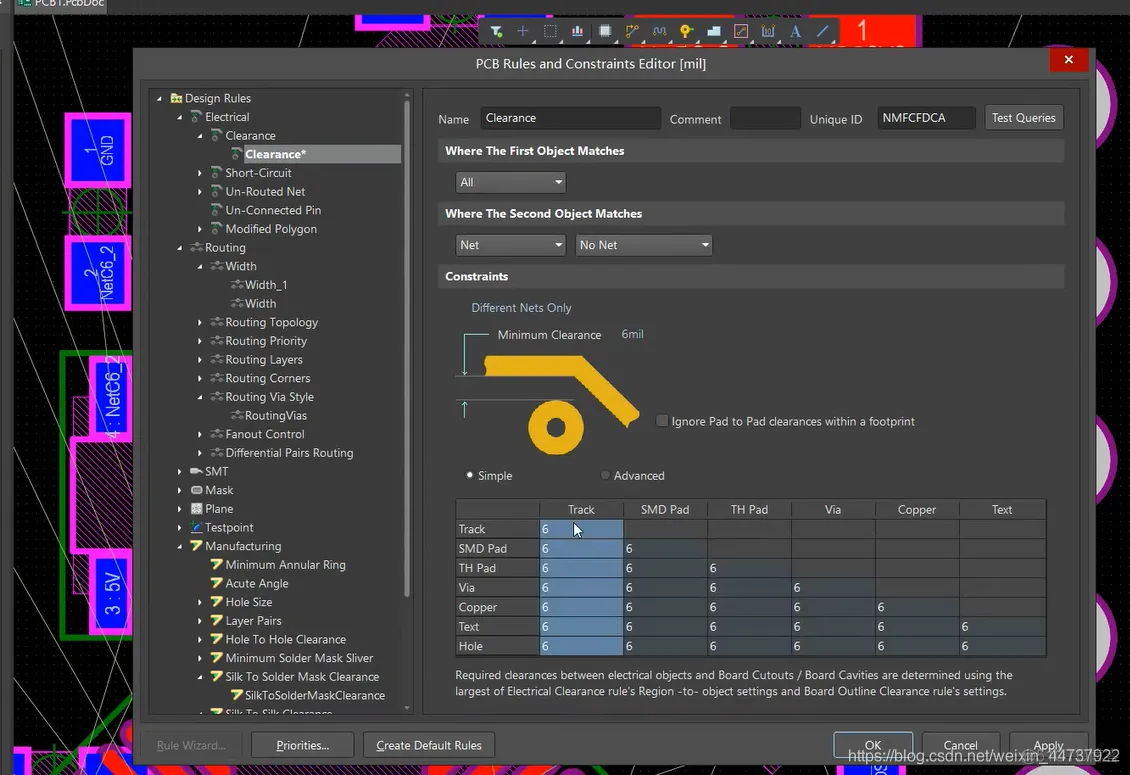Click the pink-framed route tool icon
Viewport: 1130px width, 775px height.
click(741, 31)
